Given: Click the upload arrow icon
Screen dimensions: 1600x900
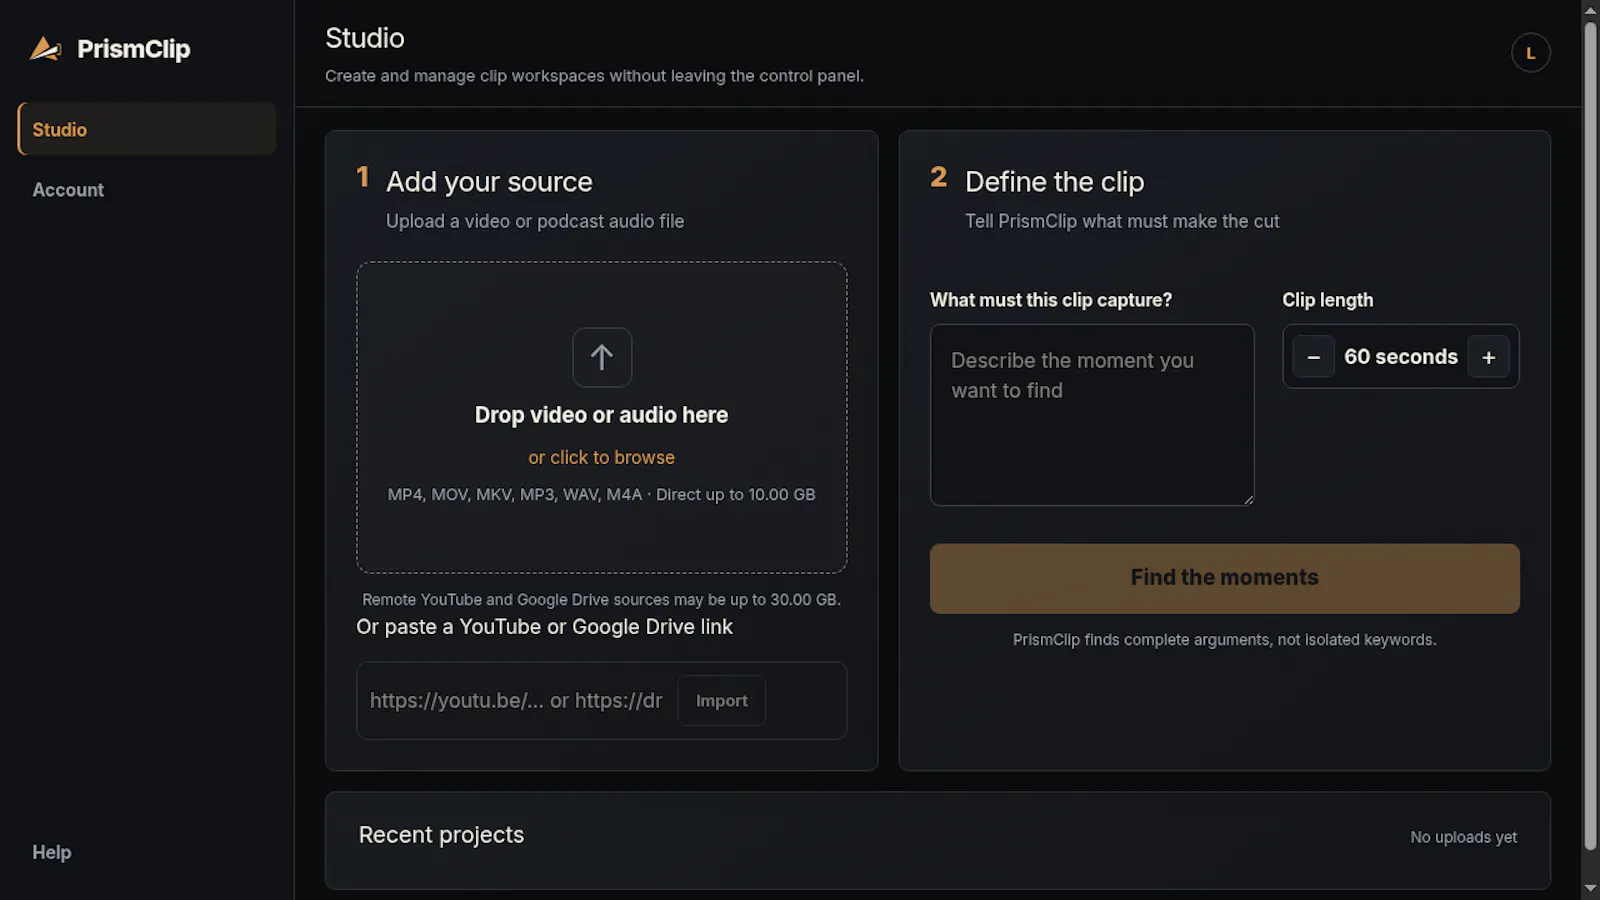Looking at the screenshot, I should [602, 357].
